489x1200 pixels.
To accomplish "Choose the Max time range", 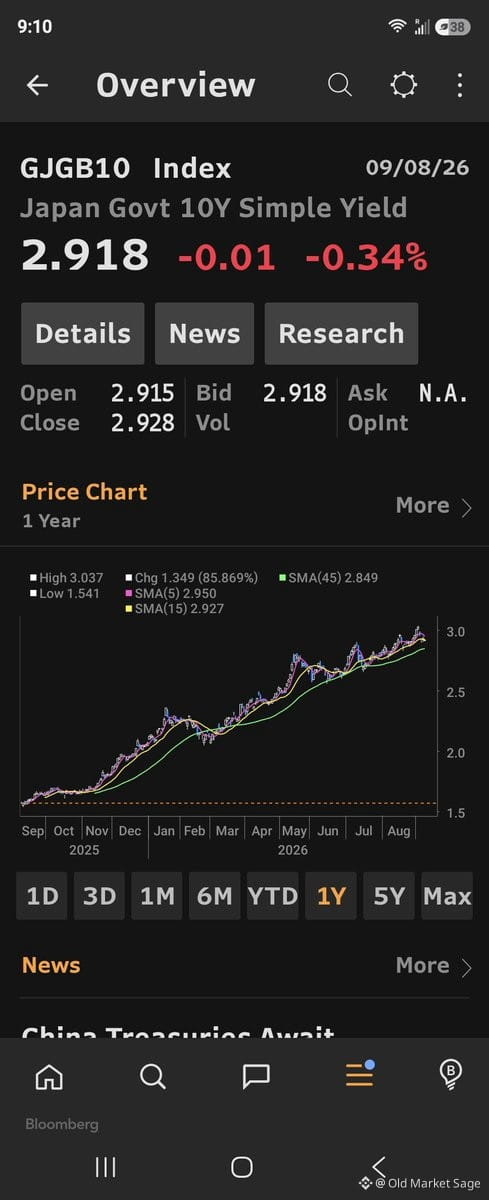I will [x=446, y=896].
